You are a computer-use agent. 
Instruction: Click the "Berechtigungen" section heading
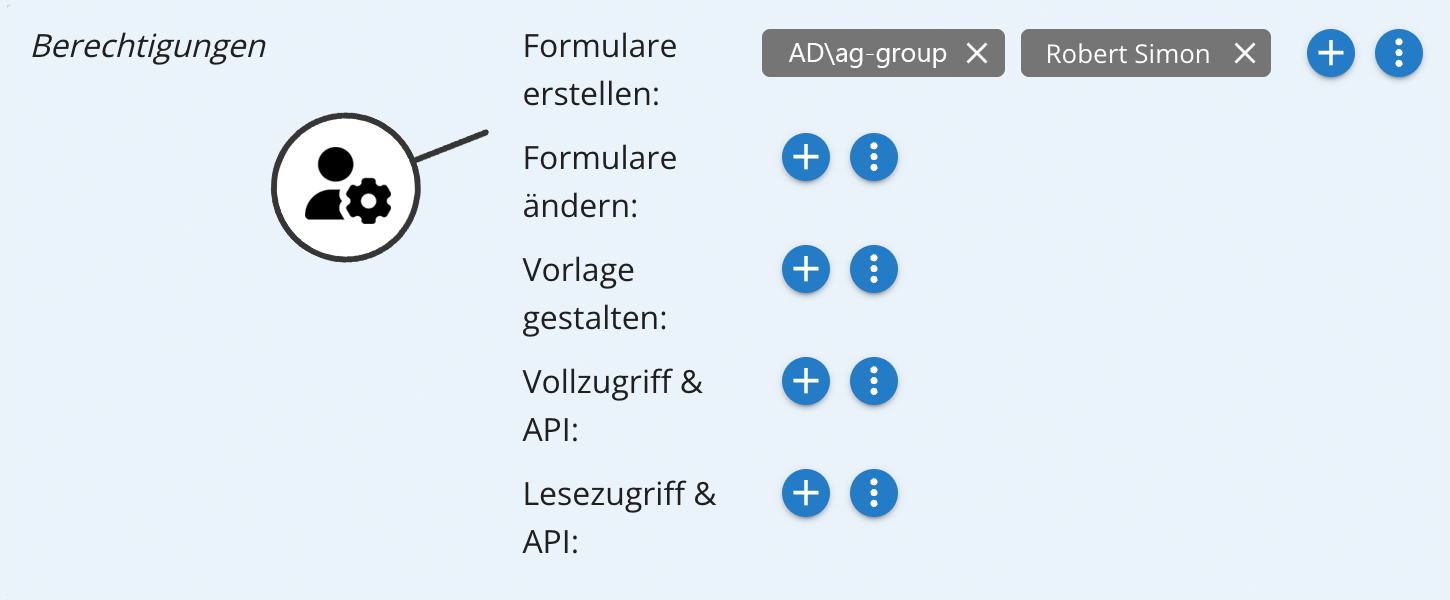coord(148,46)
